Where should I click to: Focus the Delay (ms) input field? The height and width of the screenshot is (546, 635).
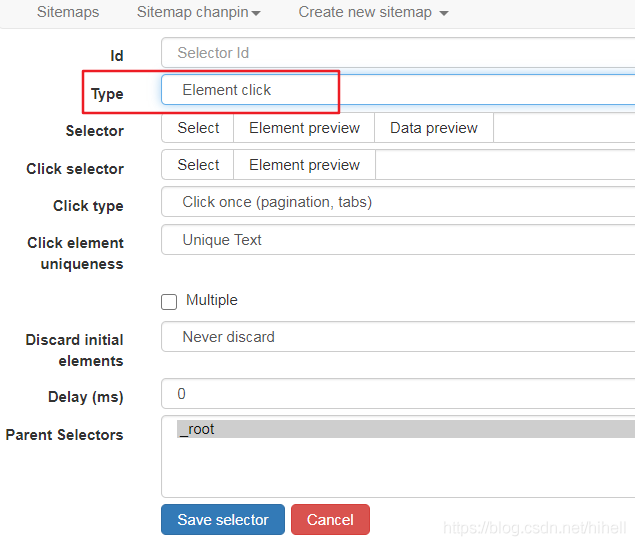click(398, 394)
